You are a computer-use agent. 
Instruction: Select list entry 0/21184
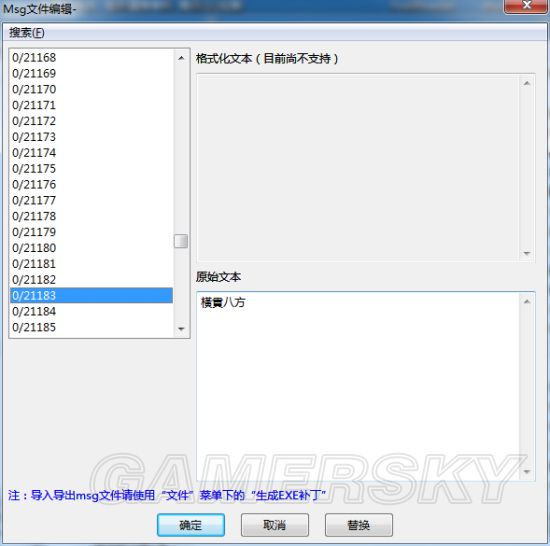pos(91,311)
